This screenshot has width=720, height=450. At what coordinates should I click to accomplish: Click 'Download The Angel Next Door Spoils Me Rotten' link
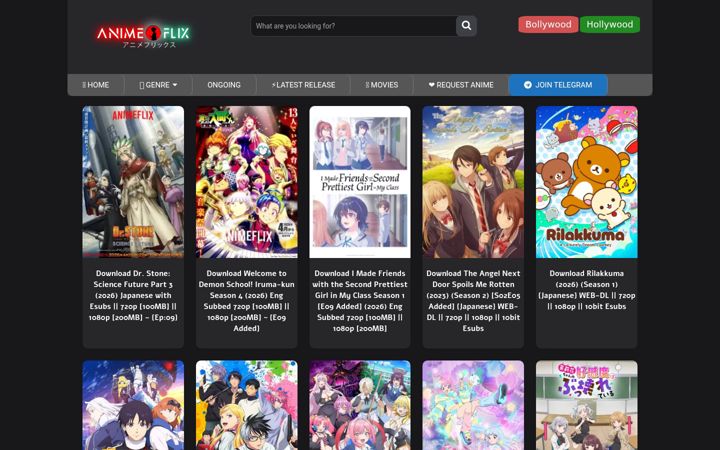pos(473,301)
